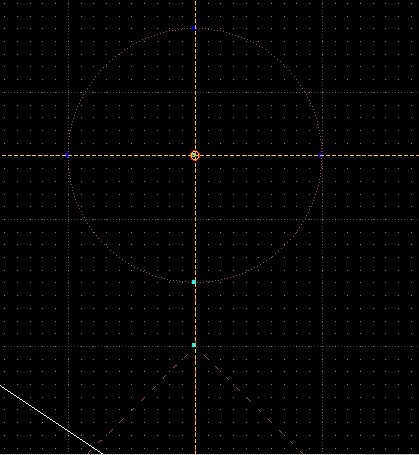The image size is (419, 455).
Task: Click the circle's top blue quadrant handle
Action: pos(194,28)
